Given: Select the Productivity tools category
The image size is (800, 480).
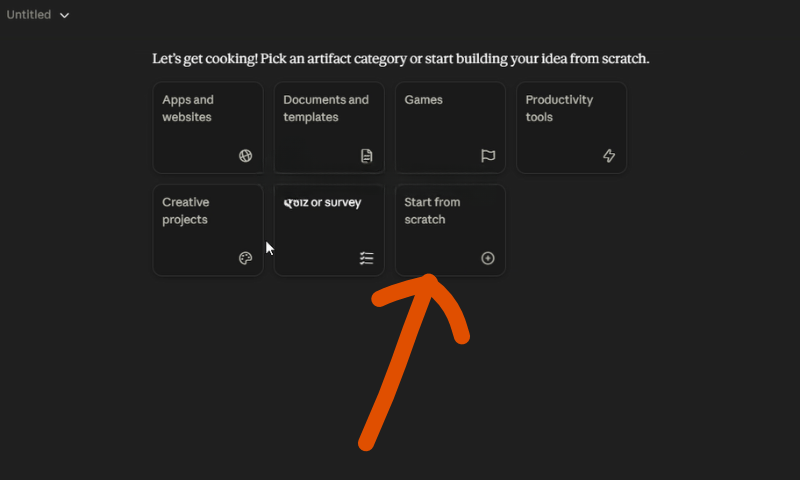Looking at the screenshot, I should click(571, 128).
